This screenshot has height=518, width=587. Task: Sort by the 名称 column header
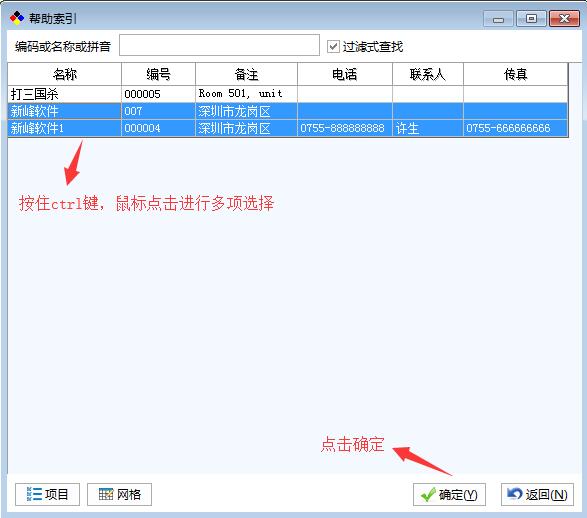point(64,74)
